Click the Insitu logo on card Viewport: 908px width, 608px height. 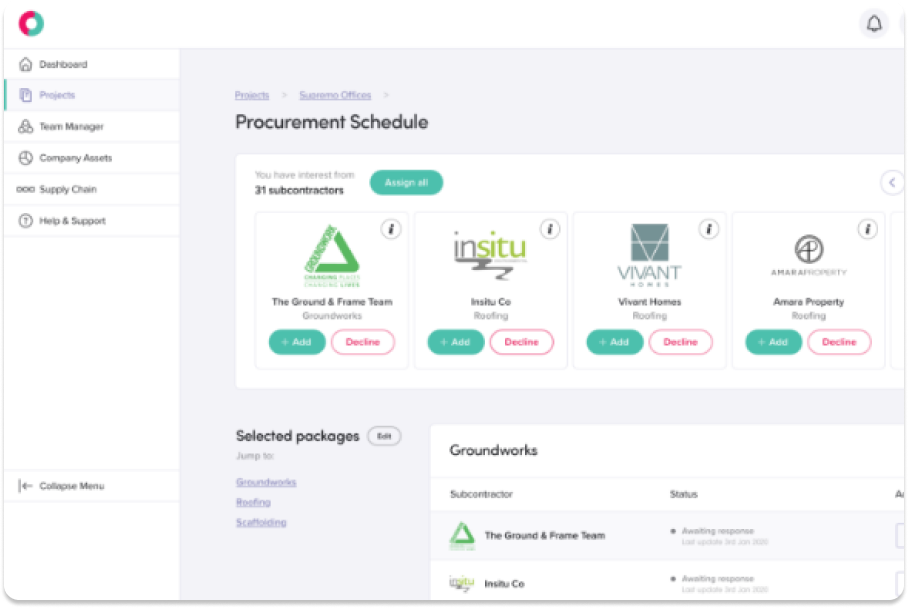point(490,255)
